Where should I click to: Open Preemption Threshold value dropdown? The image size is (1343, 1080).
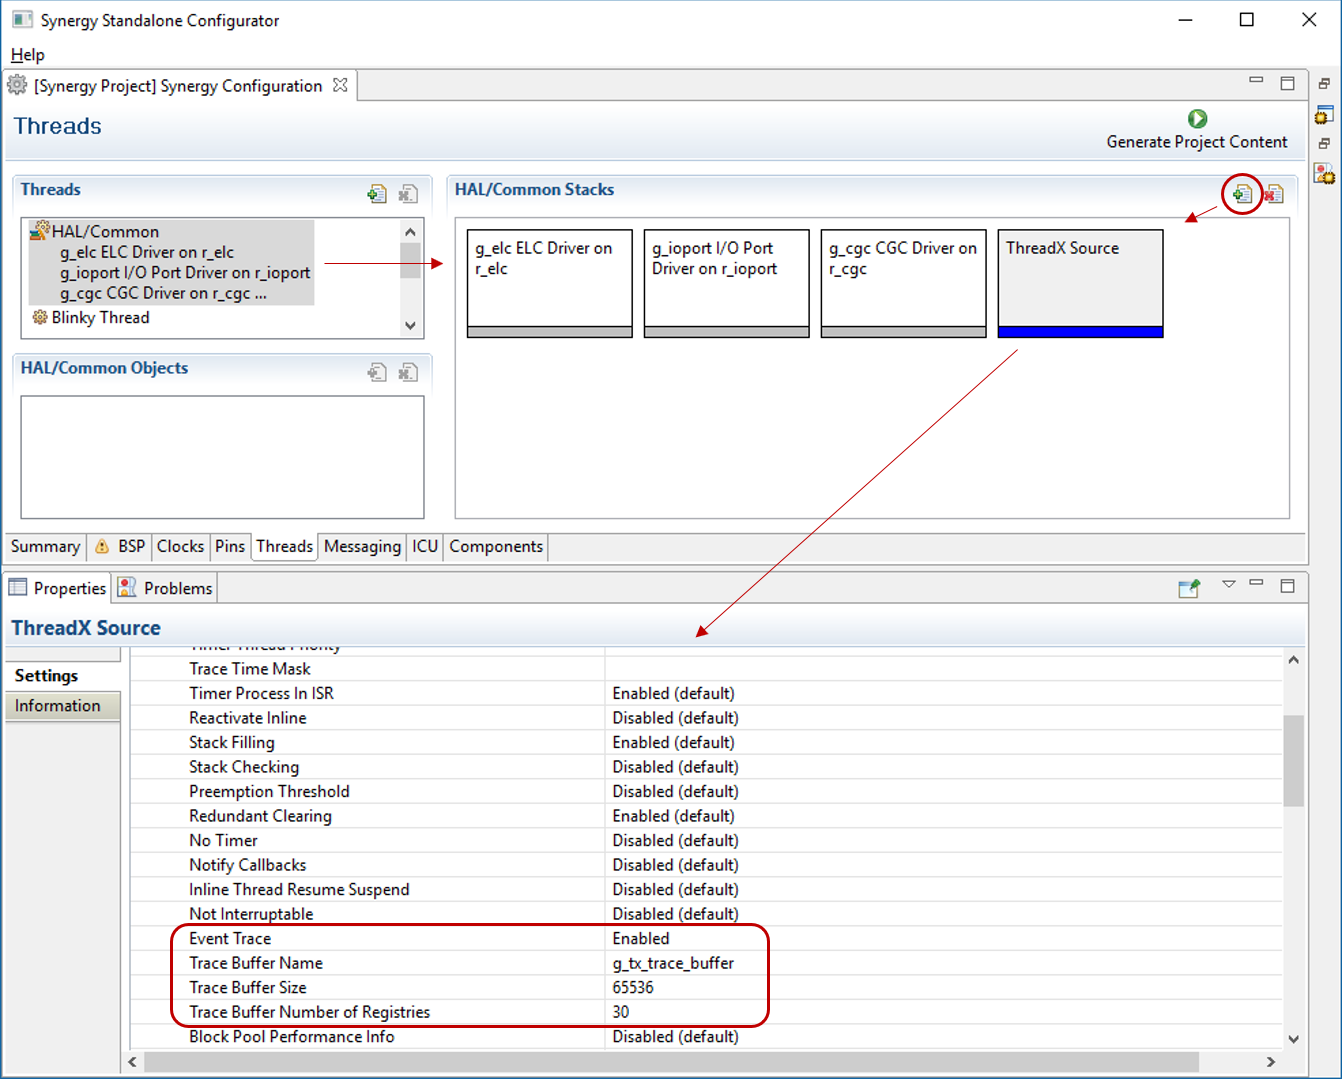[x=943, y=792]
